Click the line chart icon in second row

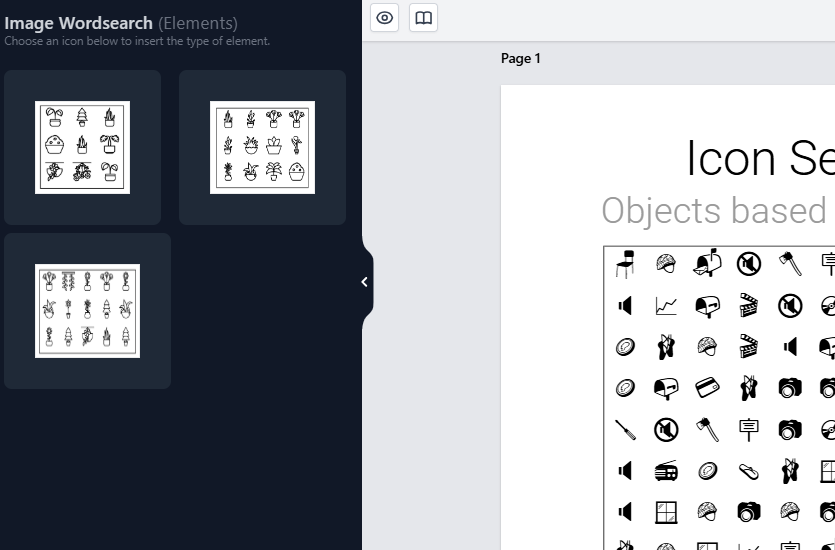(x=666, y=306)
